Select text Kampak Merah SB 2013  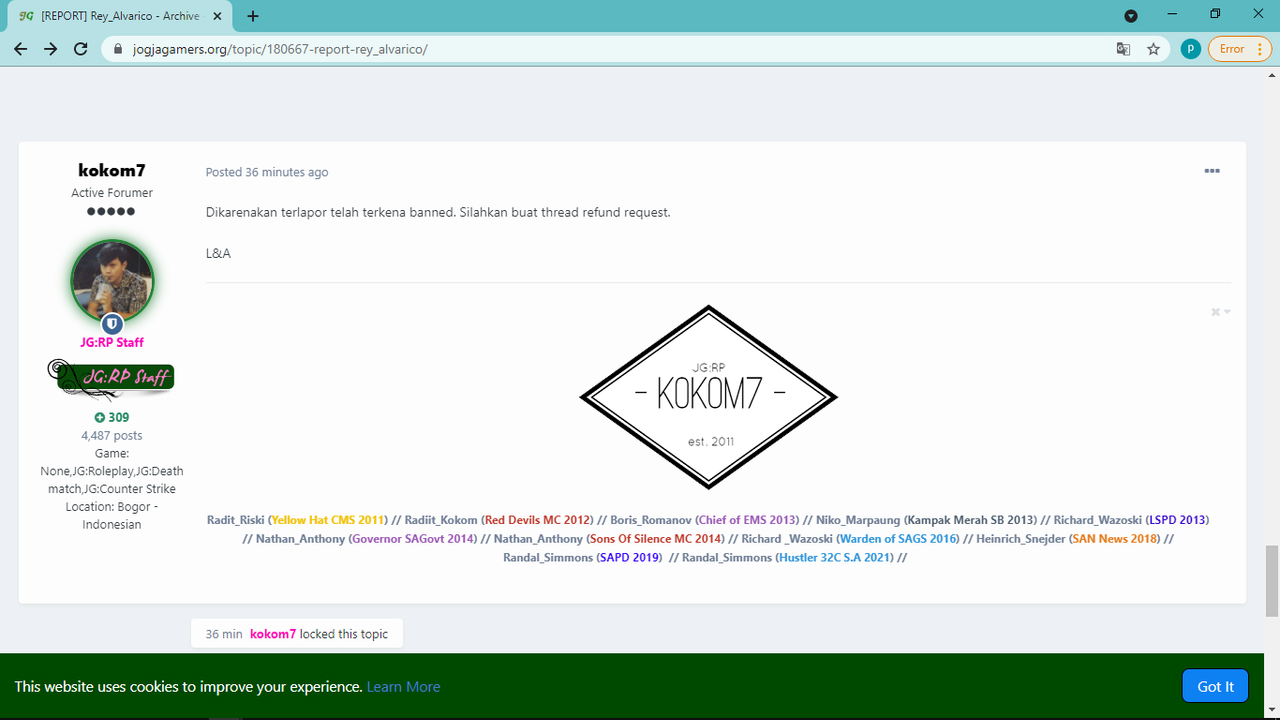tap(972, 520)
